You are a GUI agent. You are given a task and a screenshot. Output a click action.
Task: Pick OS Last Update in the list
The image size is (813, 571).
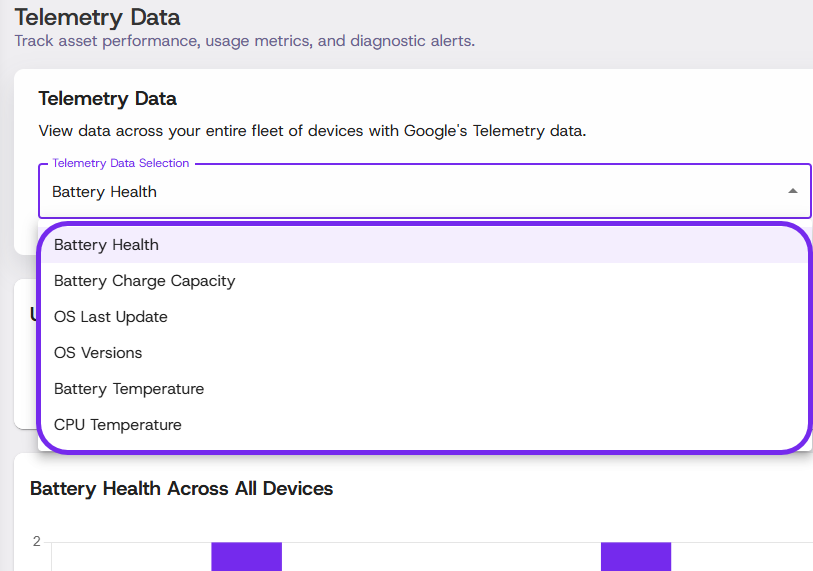point(110,317)
